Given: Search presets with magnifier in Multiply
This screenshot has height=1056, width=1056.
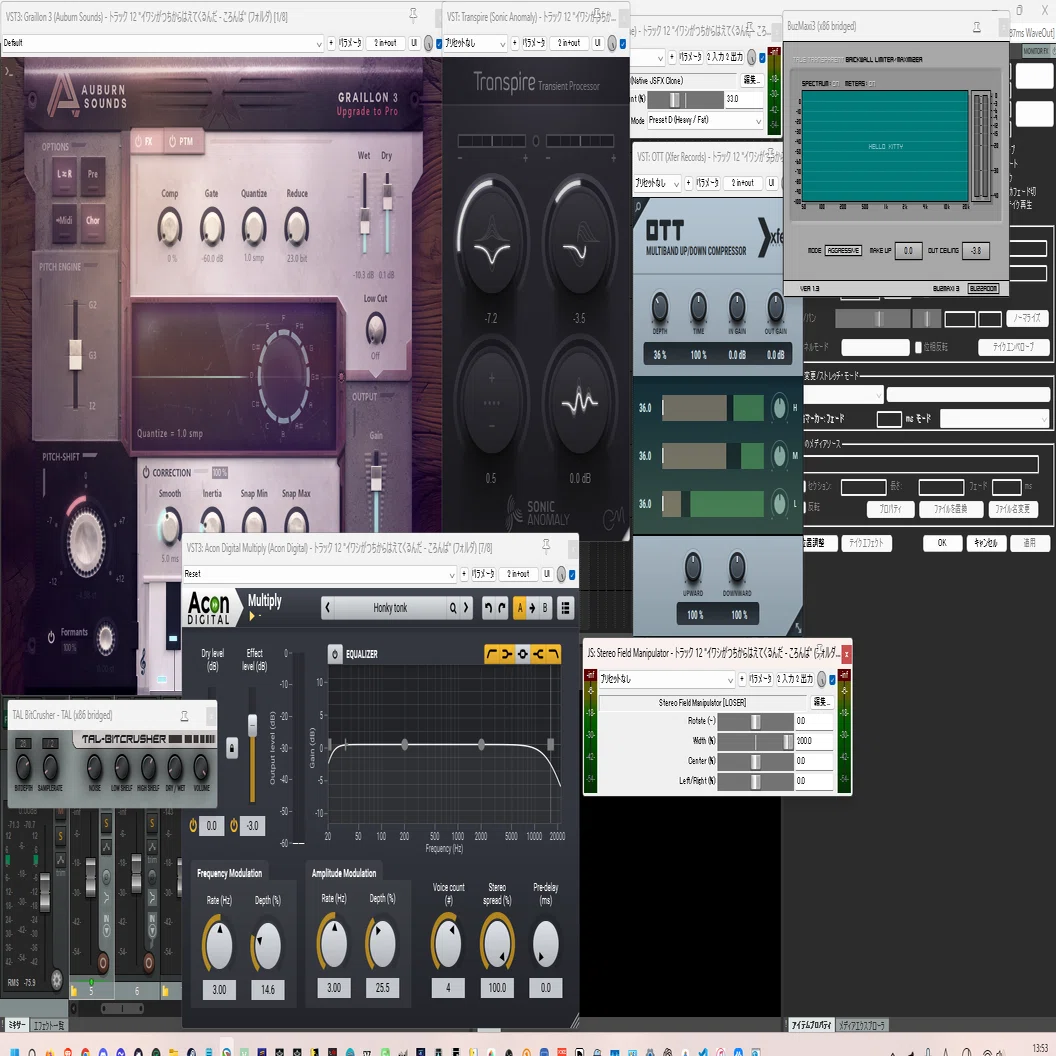Looking at the screenshot, I should point(453,608).
